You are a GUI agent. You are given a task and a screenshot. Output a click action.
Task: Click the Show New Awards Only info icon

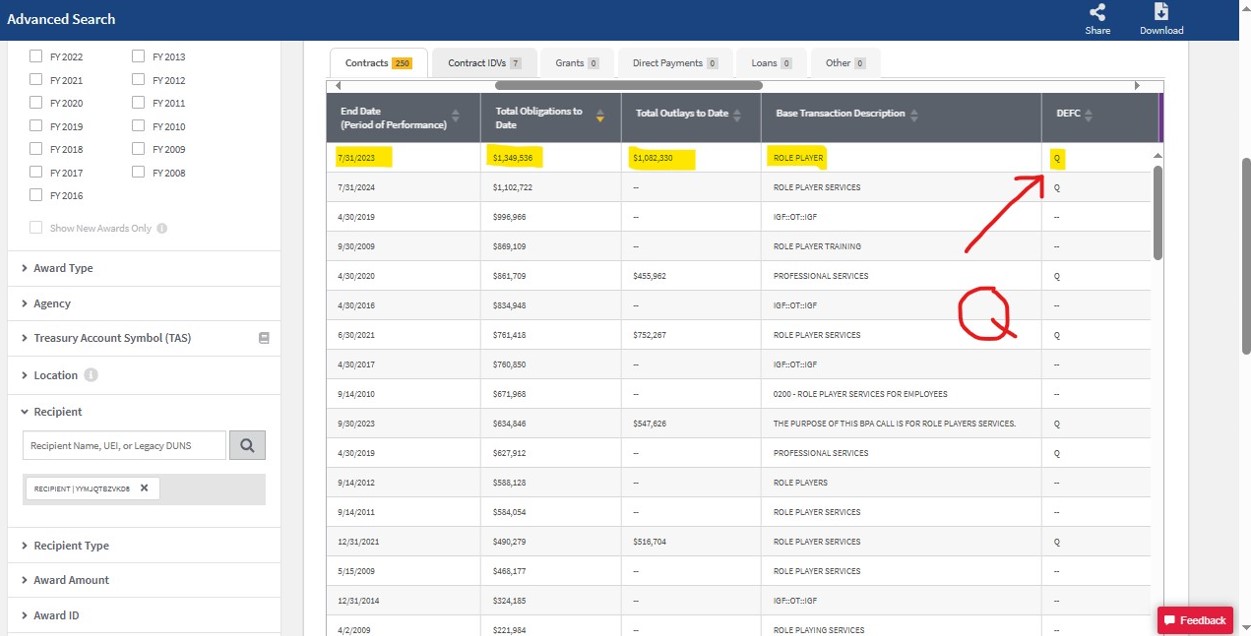coord(162,228)
